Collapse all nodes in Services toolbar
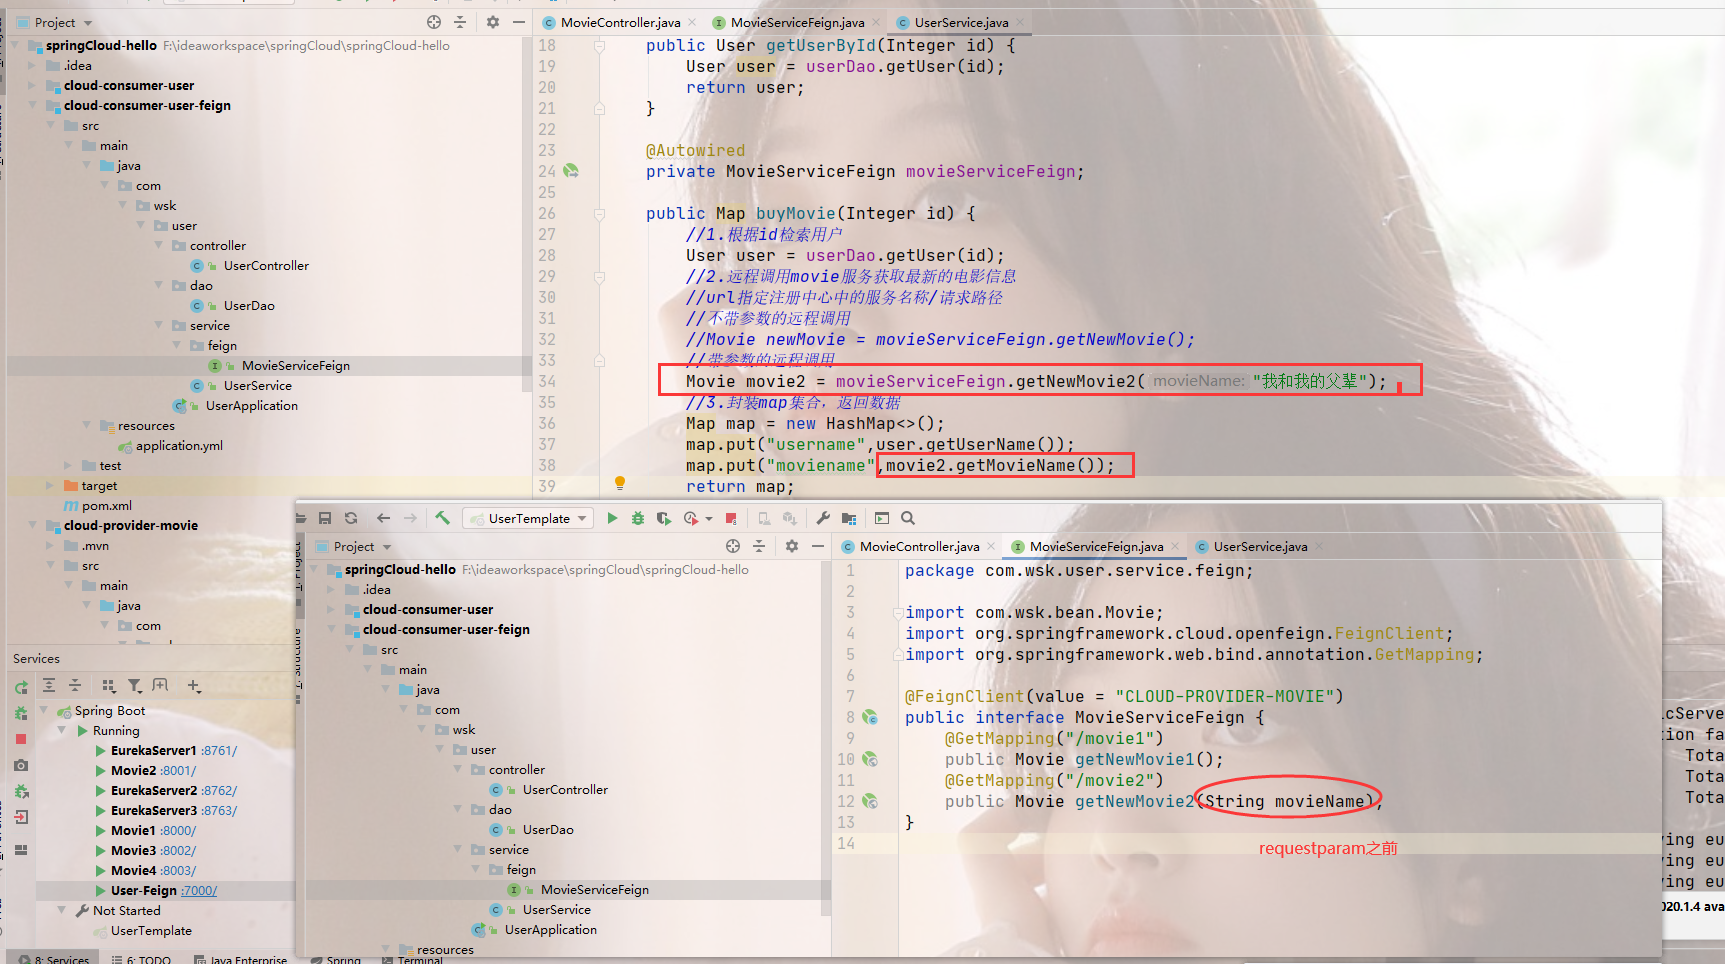1725x964 pixels. (x=75, y=685)
